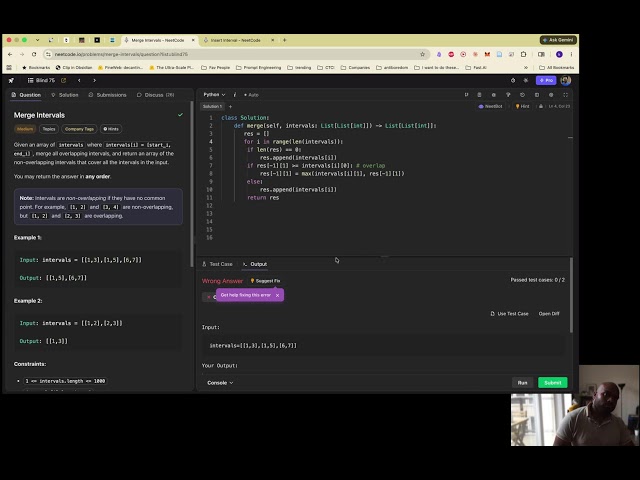Click the green Submit button
Viewport: 640px width, 480px height.
click(x=553, y=383)
